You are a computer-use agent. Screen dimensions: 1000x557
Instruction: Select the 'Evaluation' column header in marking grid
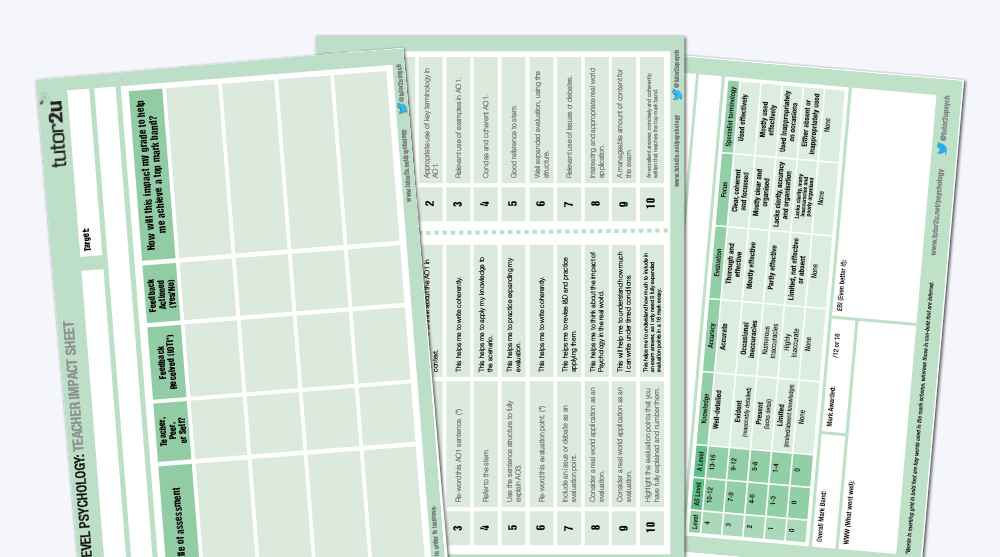[x=719, y=262]
